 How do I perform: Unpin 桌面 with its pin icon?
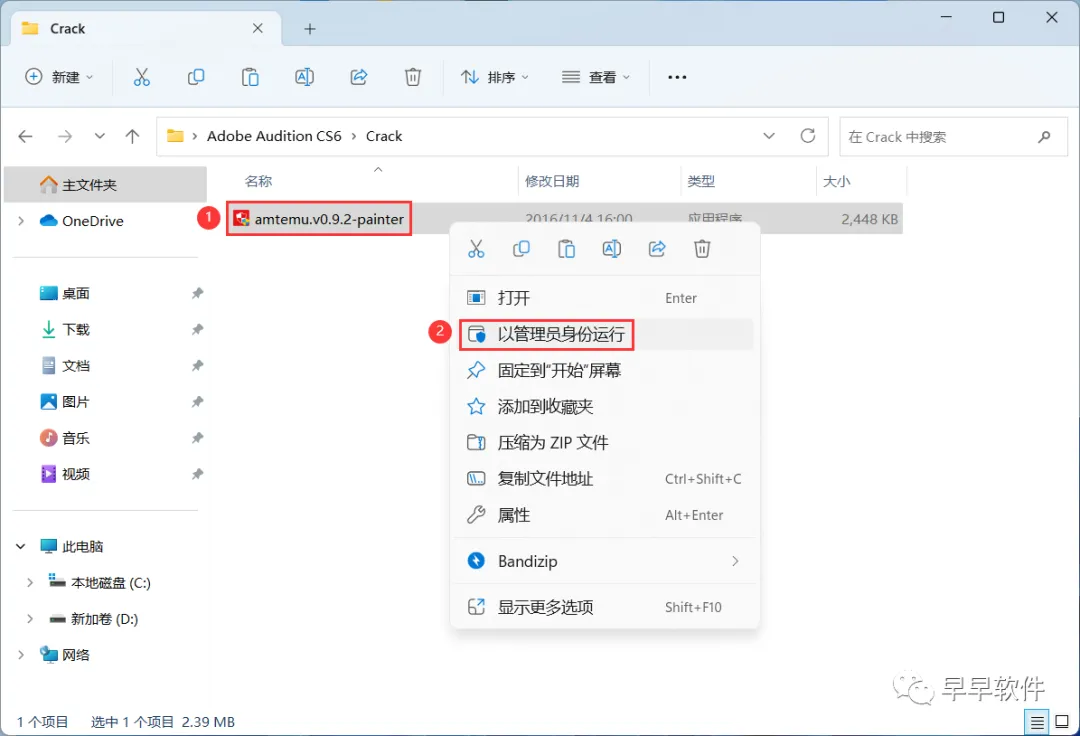click(198, 293)
